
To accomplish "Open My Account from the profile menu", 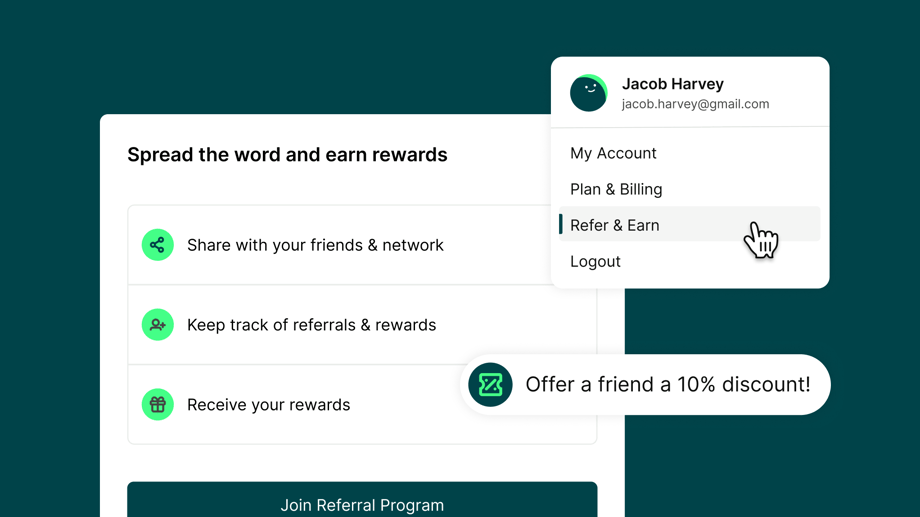I will coord(613,153).
